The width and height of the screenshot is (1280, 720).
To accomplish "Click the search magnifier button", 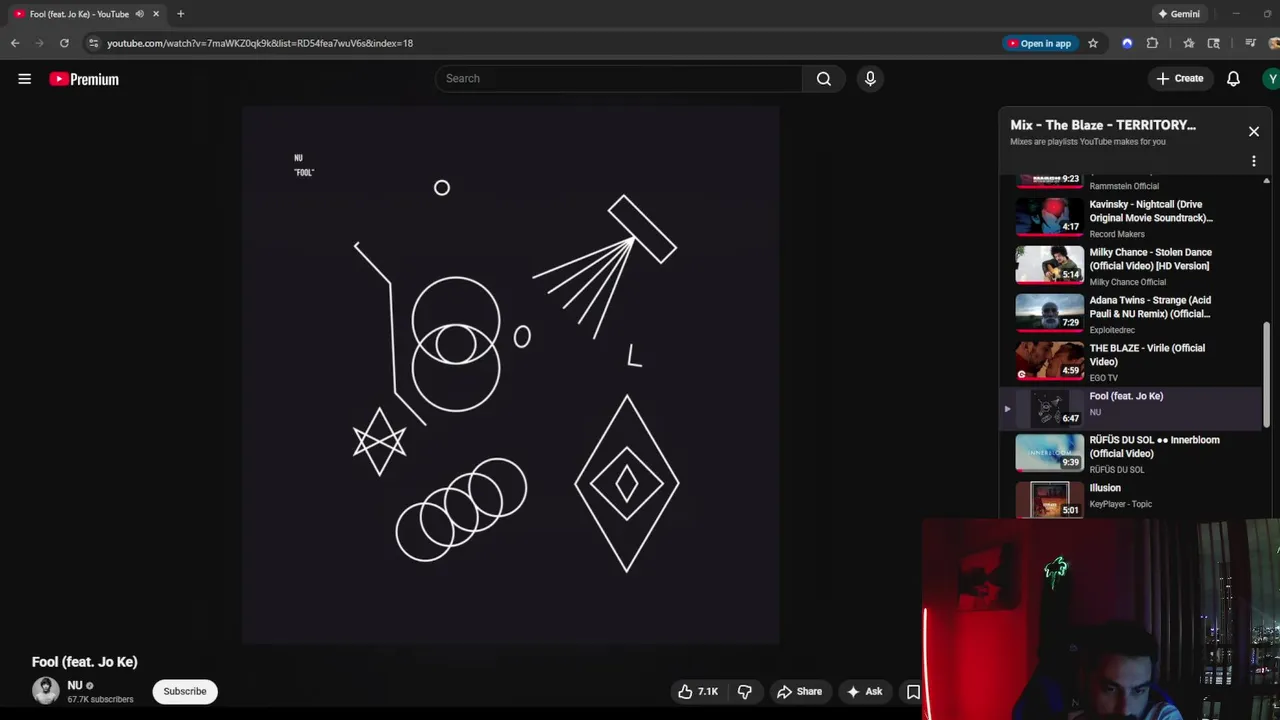I will pos(823,78).
